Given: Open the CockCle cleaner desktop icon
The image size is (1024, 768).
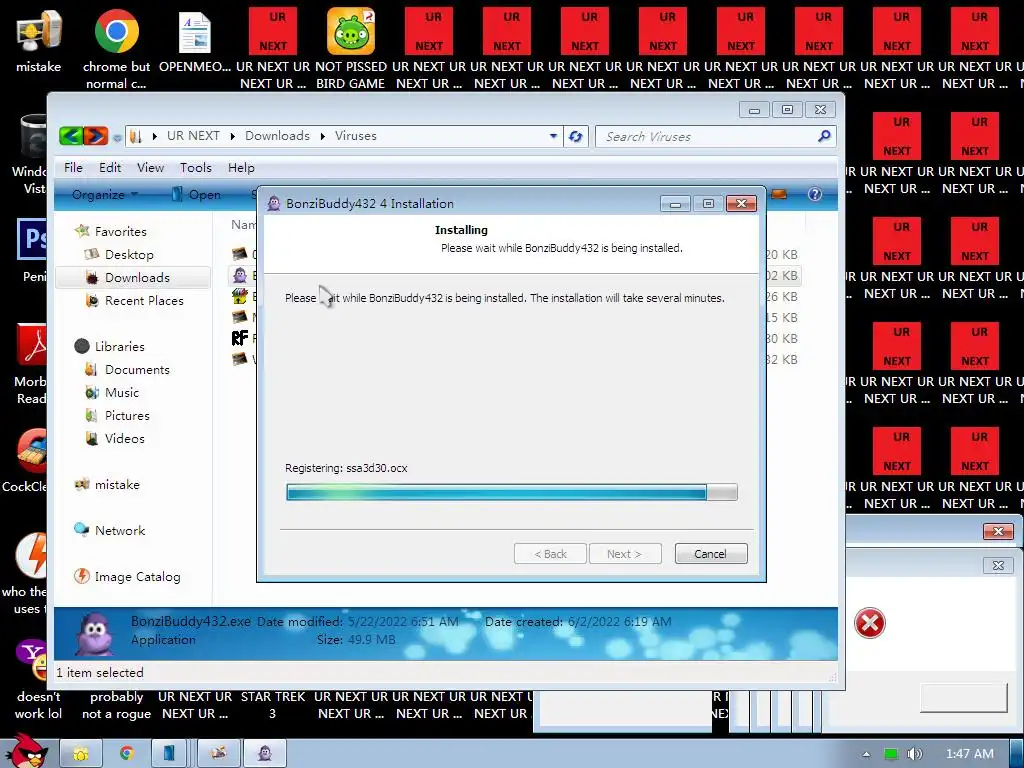Looking at the screenshot, I should coord(31,451).
